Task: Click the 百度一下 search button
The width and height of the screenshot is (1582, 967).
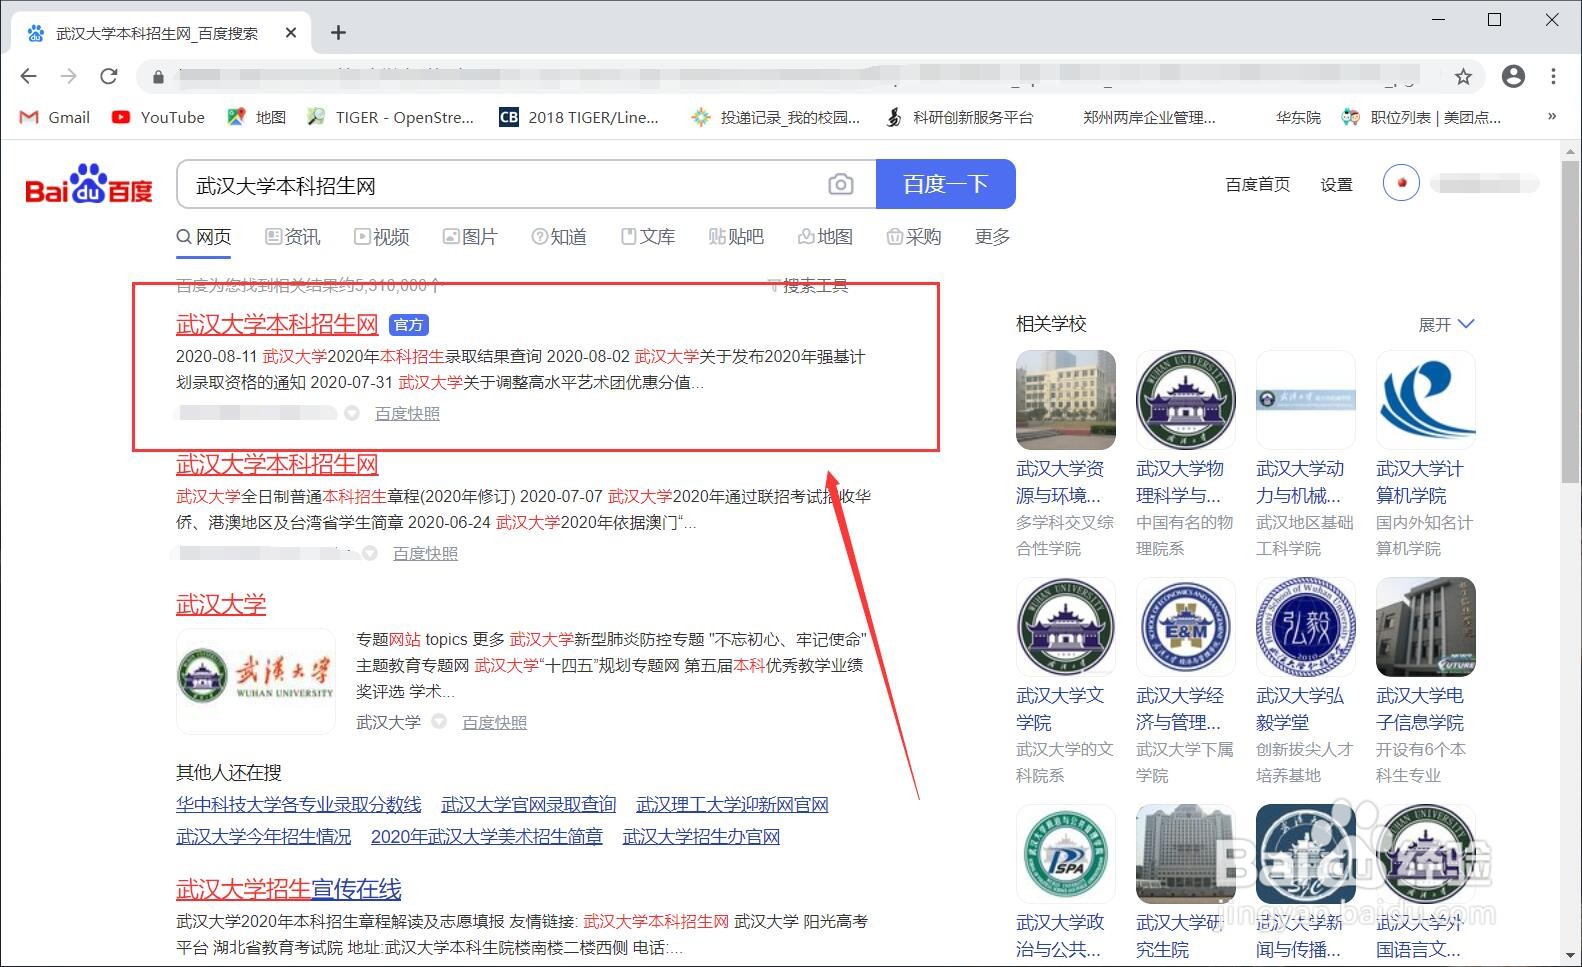Action: coord(945,184)
